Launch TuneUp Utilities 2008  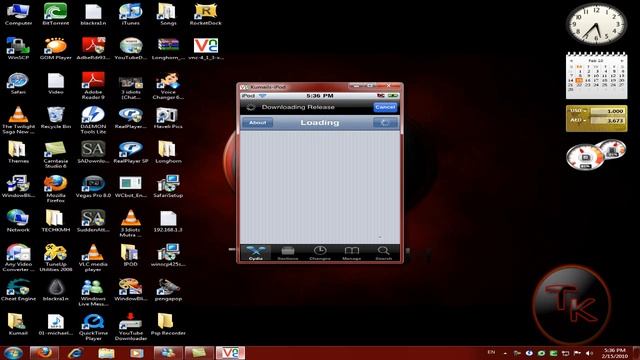tap(56, 257)
